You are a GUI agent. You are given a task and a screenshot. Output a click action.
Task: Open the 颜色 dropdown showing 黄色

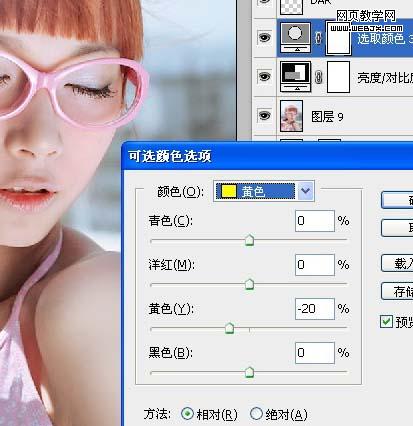264,191
